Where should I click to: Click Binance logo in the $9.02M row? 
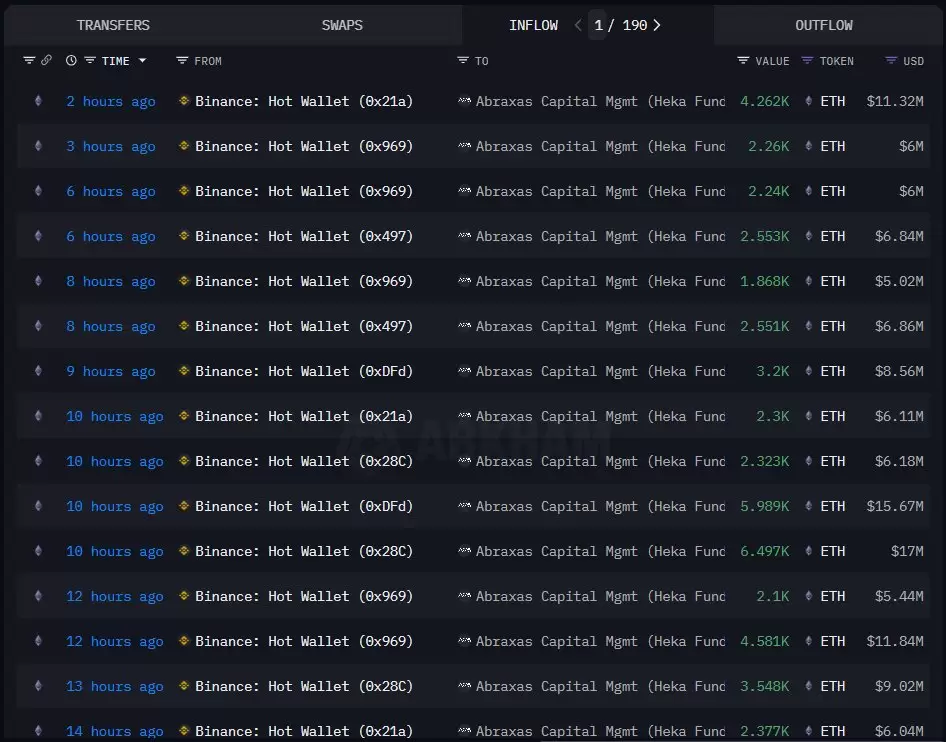[x=184, y=686]
